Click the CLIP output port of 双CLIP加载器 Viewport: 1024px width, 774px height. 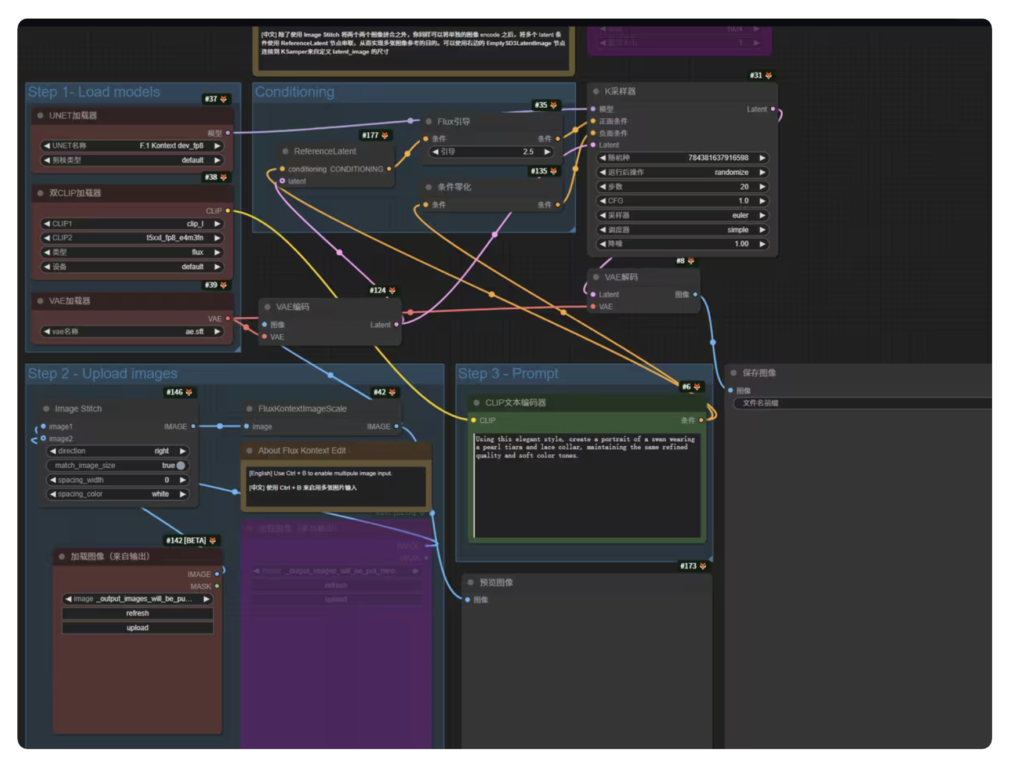227,211
